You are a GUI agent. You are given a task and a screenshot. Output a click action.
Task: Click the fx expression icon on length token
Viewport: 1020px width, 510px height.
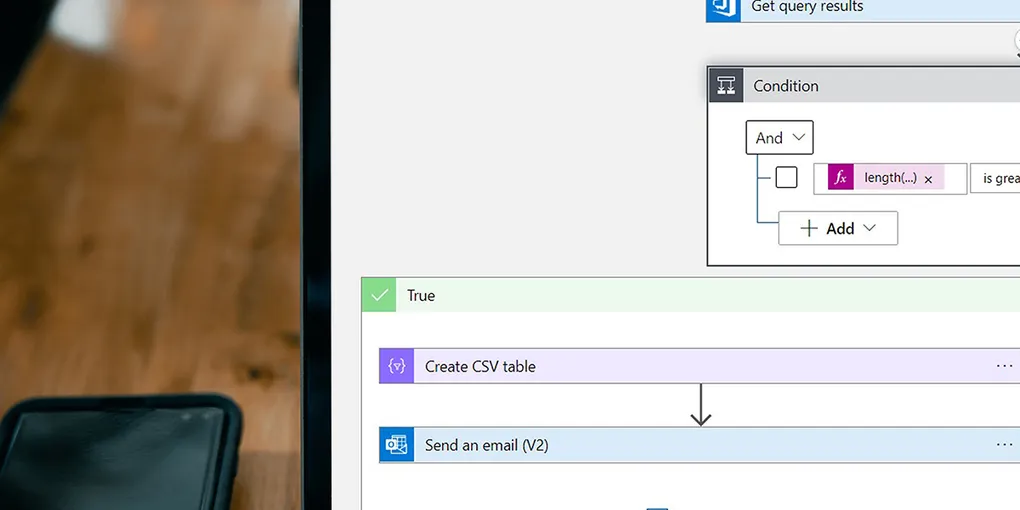pyautogui.click(x=841, y=178)
